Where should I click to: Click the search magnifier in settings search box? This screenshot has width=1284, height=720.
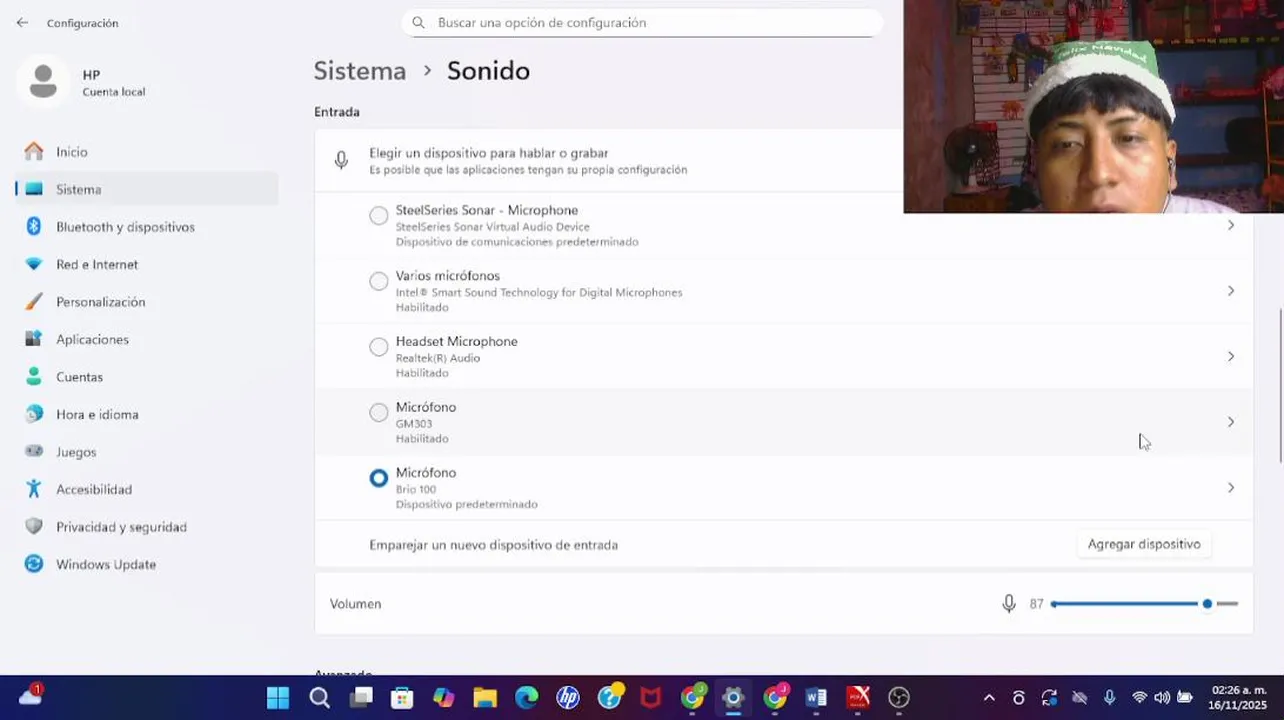(418, 22)
